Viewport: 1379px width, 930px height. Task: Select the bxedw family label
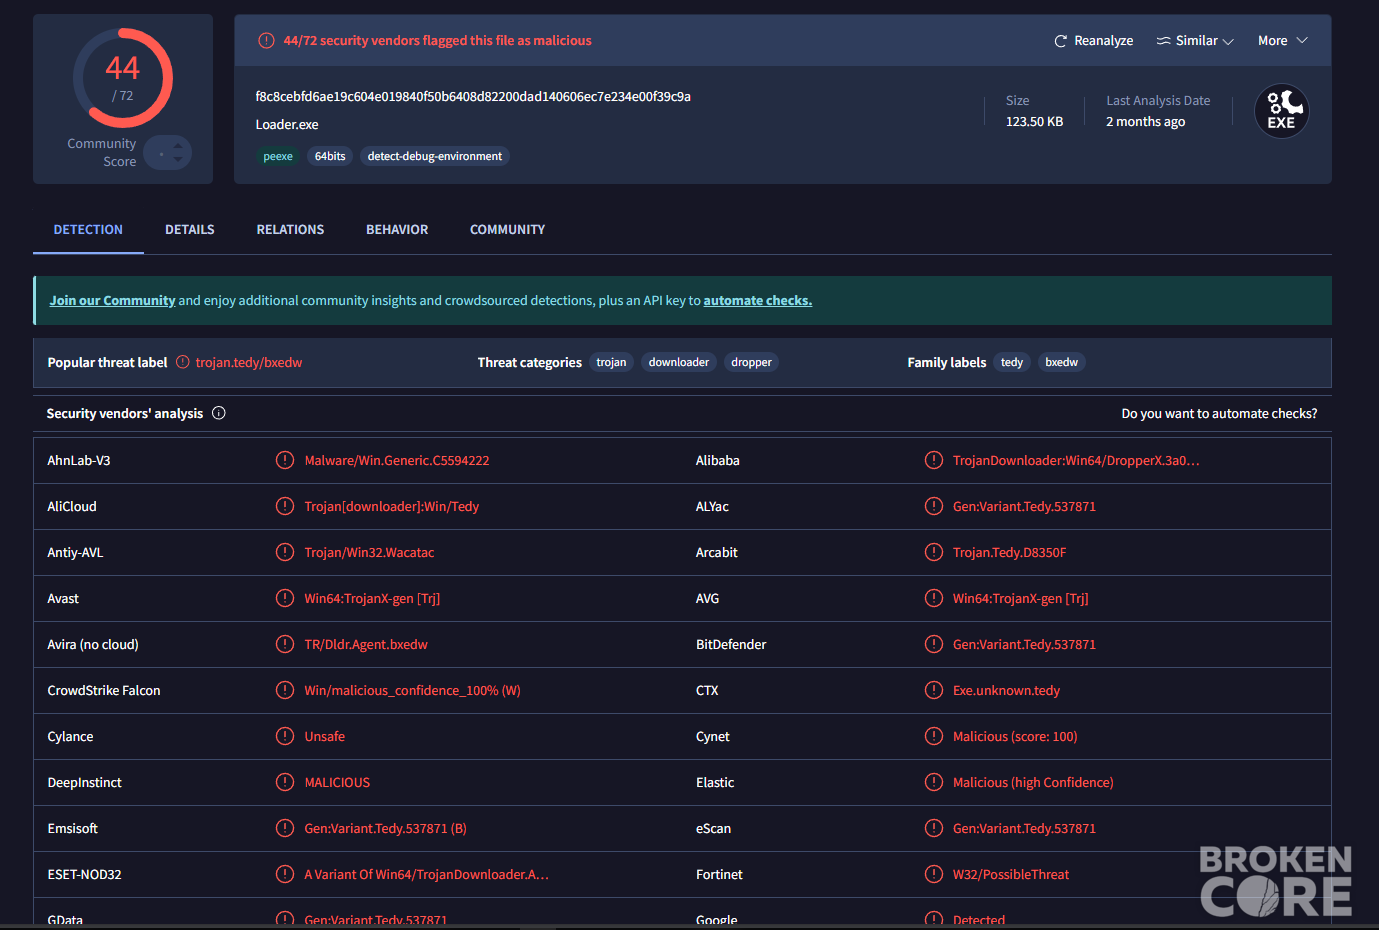pyautogui.click(x=1062, y=362)
